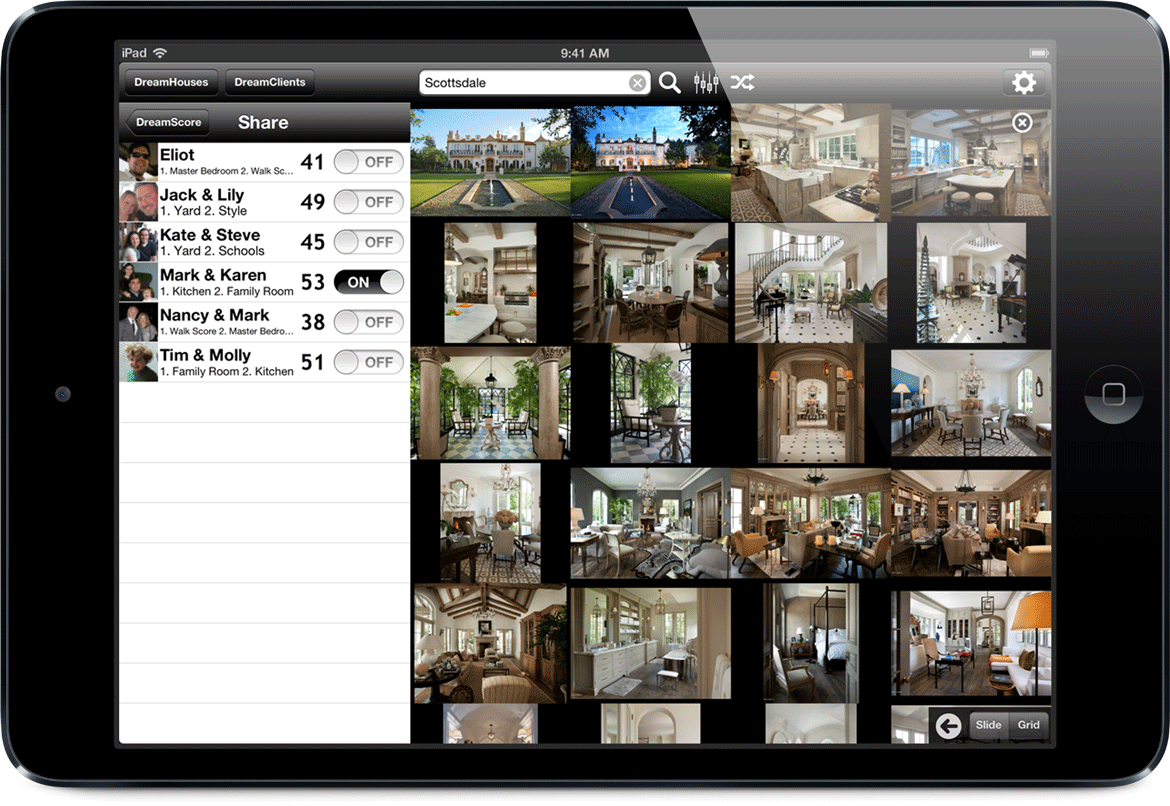
Task: Click '1. Kitchen 2. Family Room' preferences
Action: tap(227, 292)
